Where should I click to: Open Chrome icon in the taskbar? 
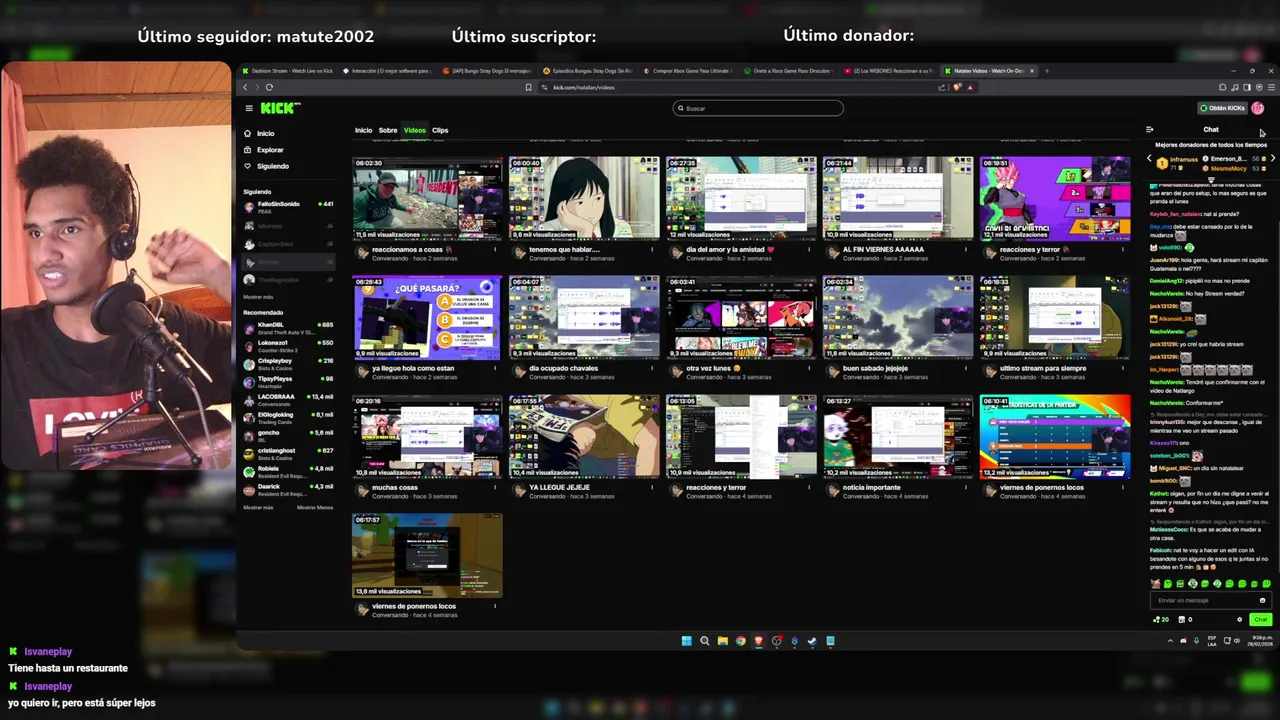pos(740,641)
